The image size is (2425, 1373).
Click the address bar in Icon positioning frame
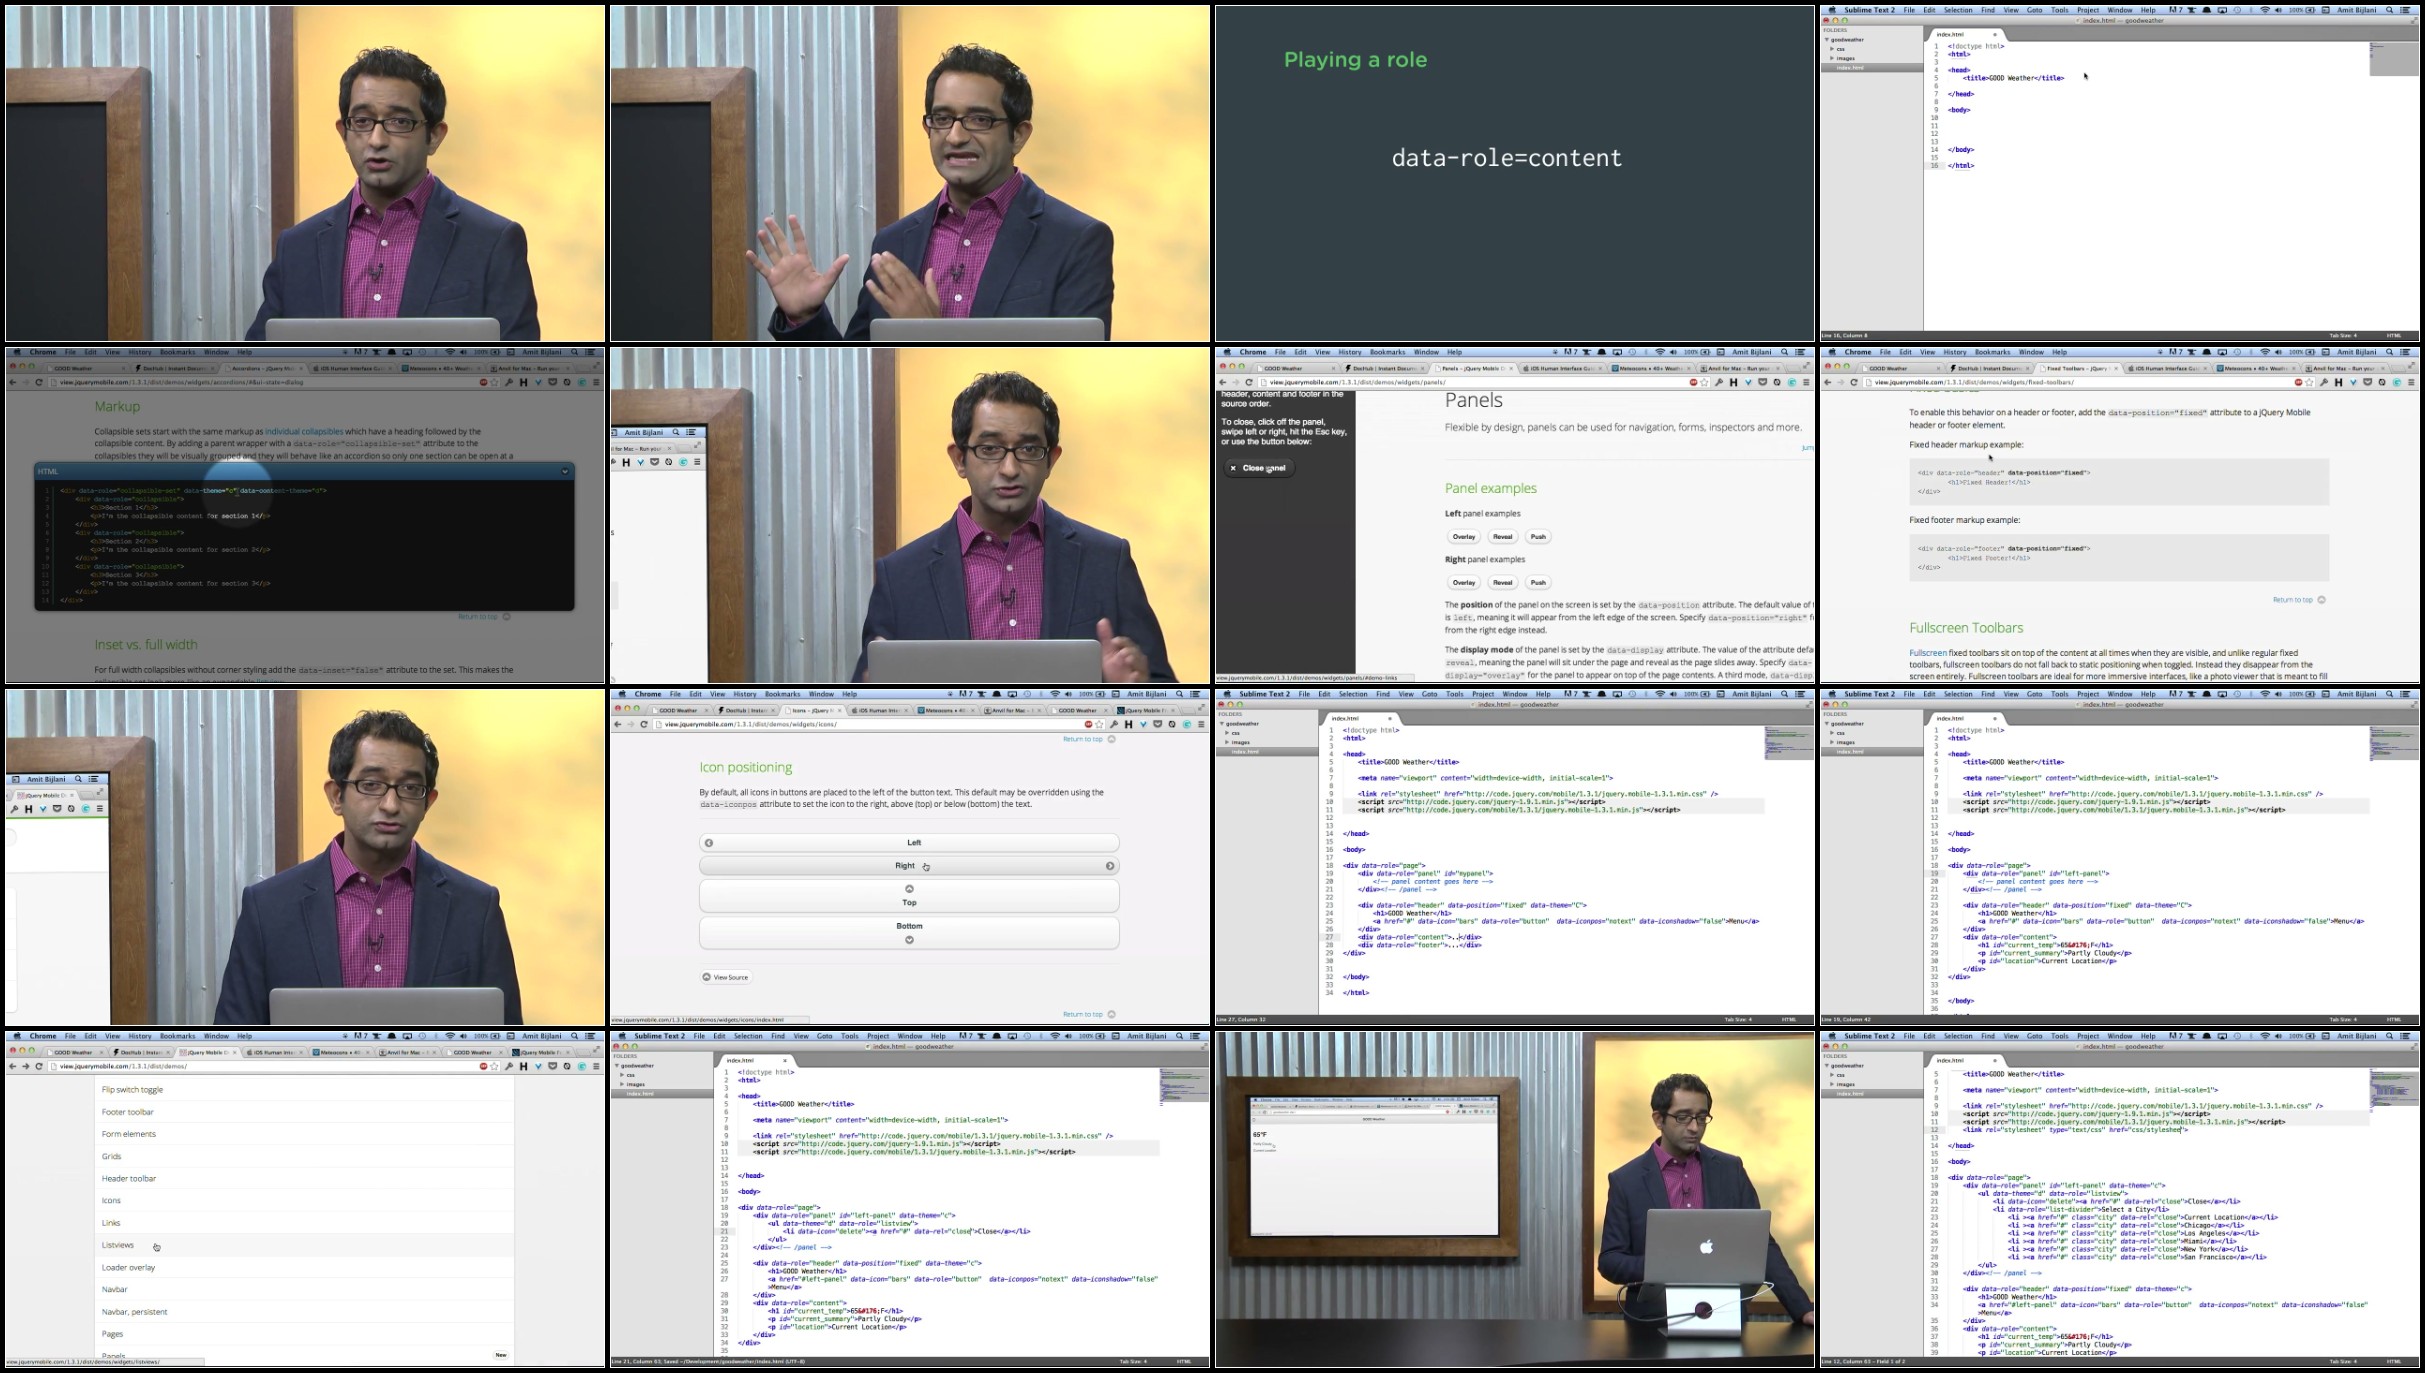[x=866, y=724]
